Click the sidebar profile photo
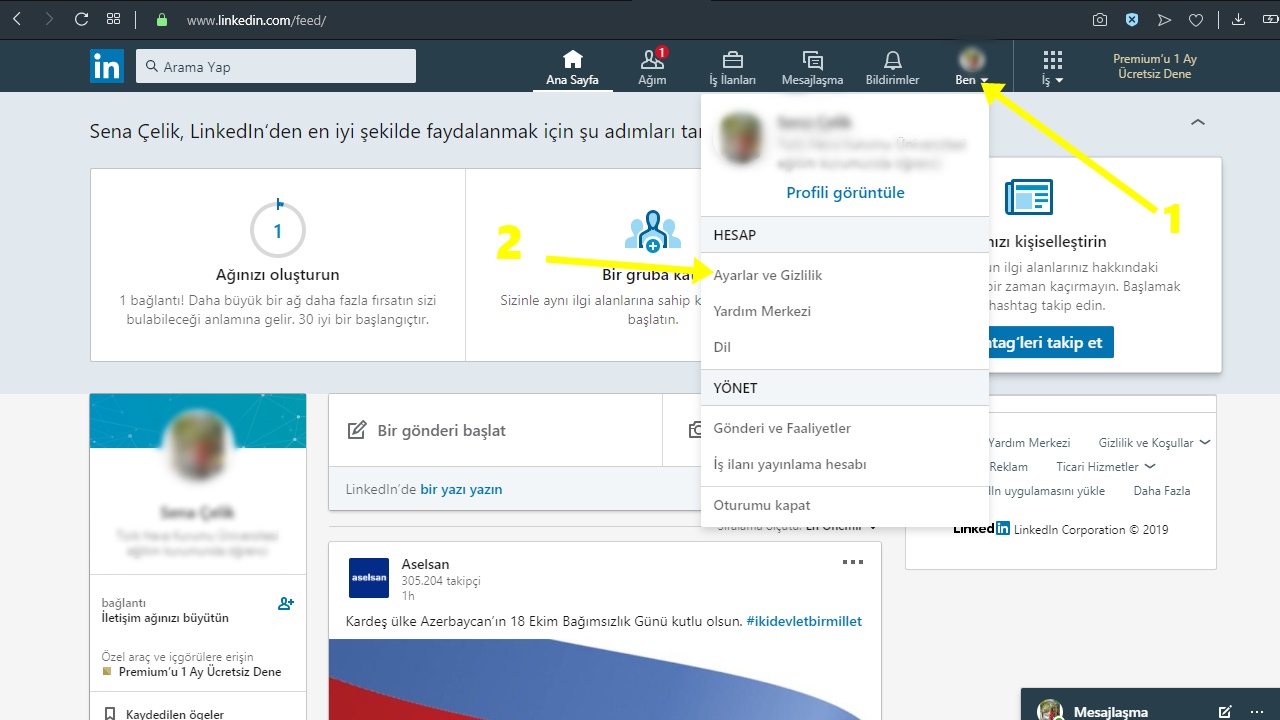The image size is (1280, 720). [x=198, y=447]
